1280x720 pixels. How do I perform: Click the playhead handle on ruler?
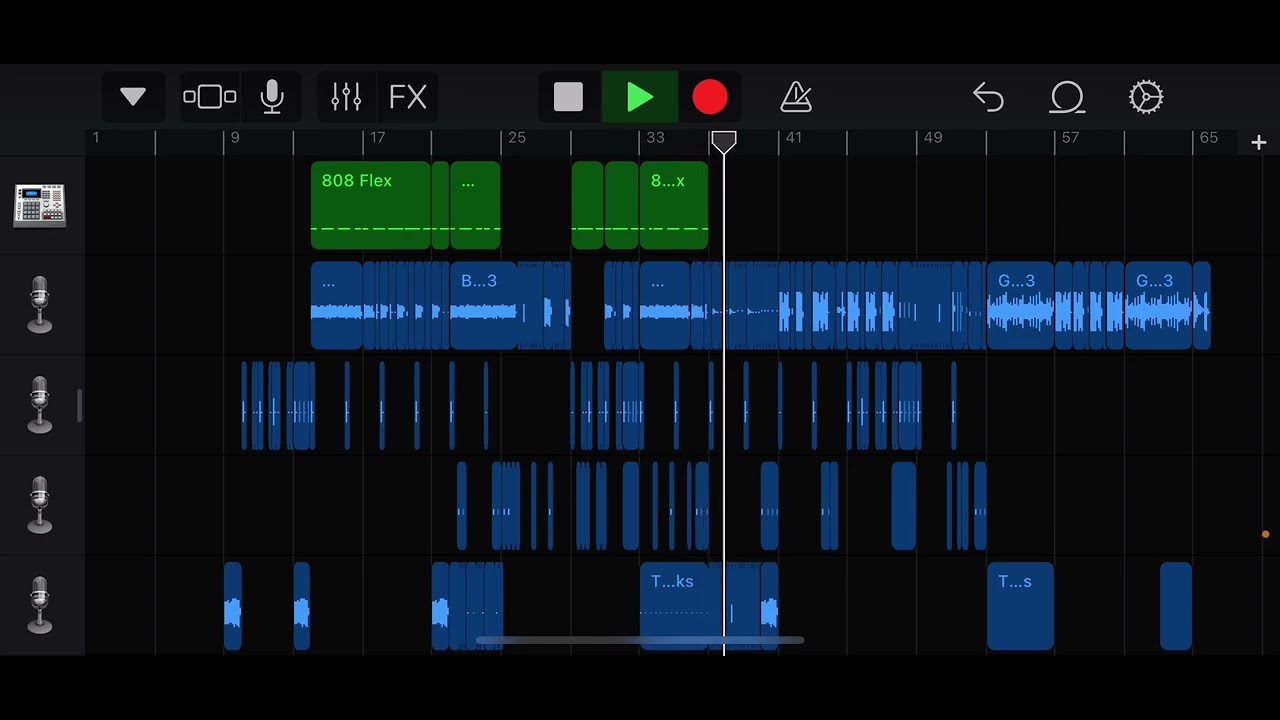point(724,143)
